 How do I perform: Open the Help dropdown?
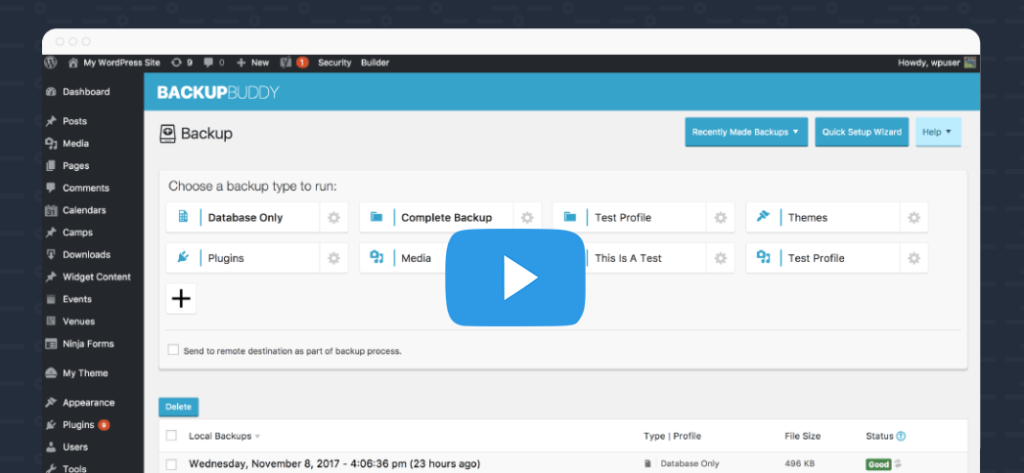click(x=938, y=132)
